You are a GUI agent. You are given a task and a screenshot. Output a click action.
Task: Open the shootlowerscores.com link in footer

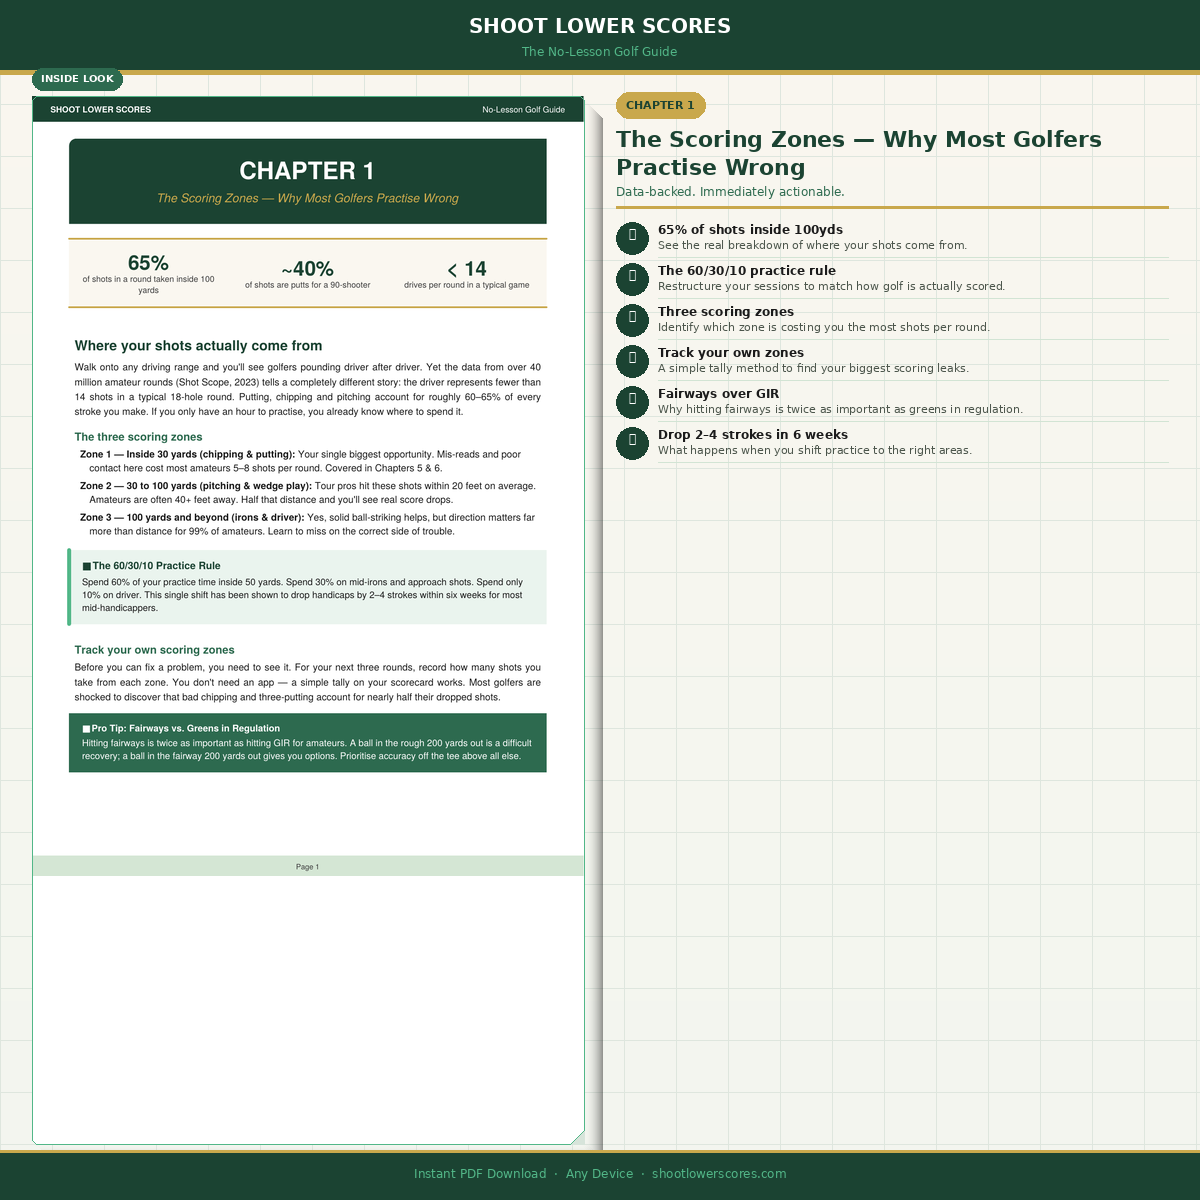click(x=719, y=1174)
